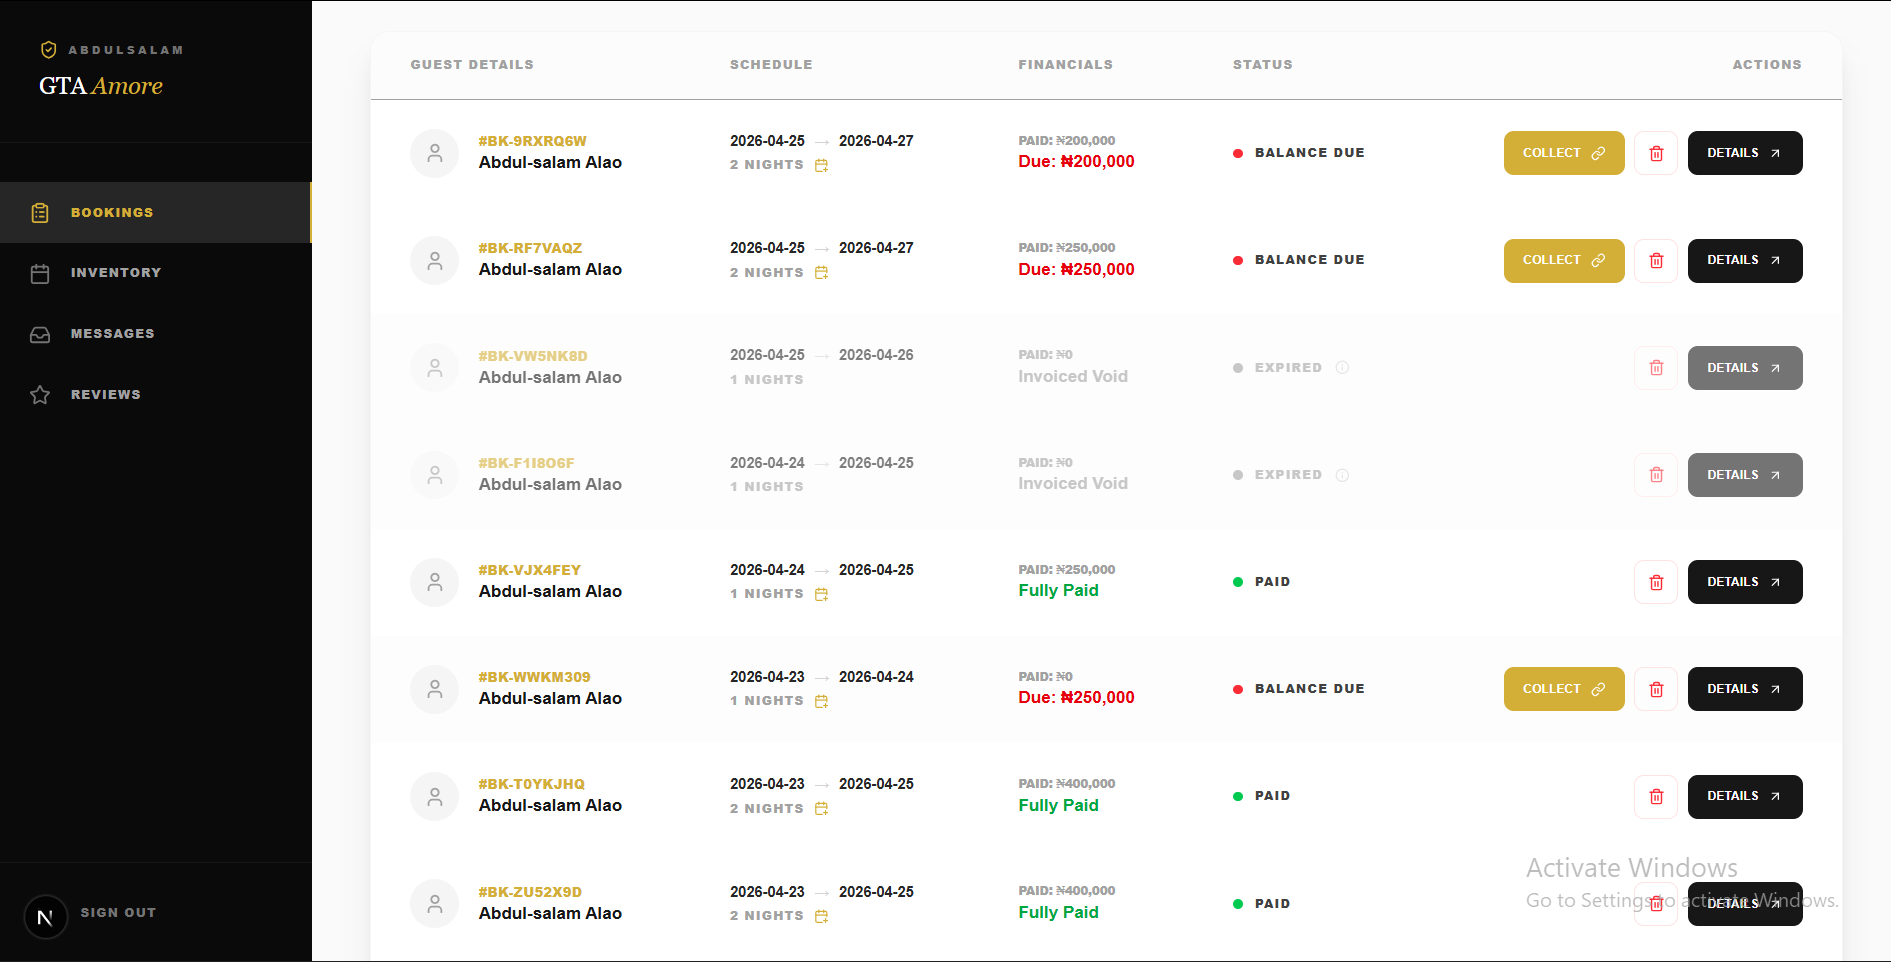The height and width of the screenshot is (962, 1891).
Task: Click info icon beside Expired status of BK-F1I8O6F
Action: 1342,475
